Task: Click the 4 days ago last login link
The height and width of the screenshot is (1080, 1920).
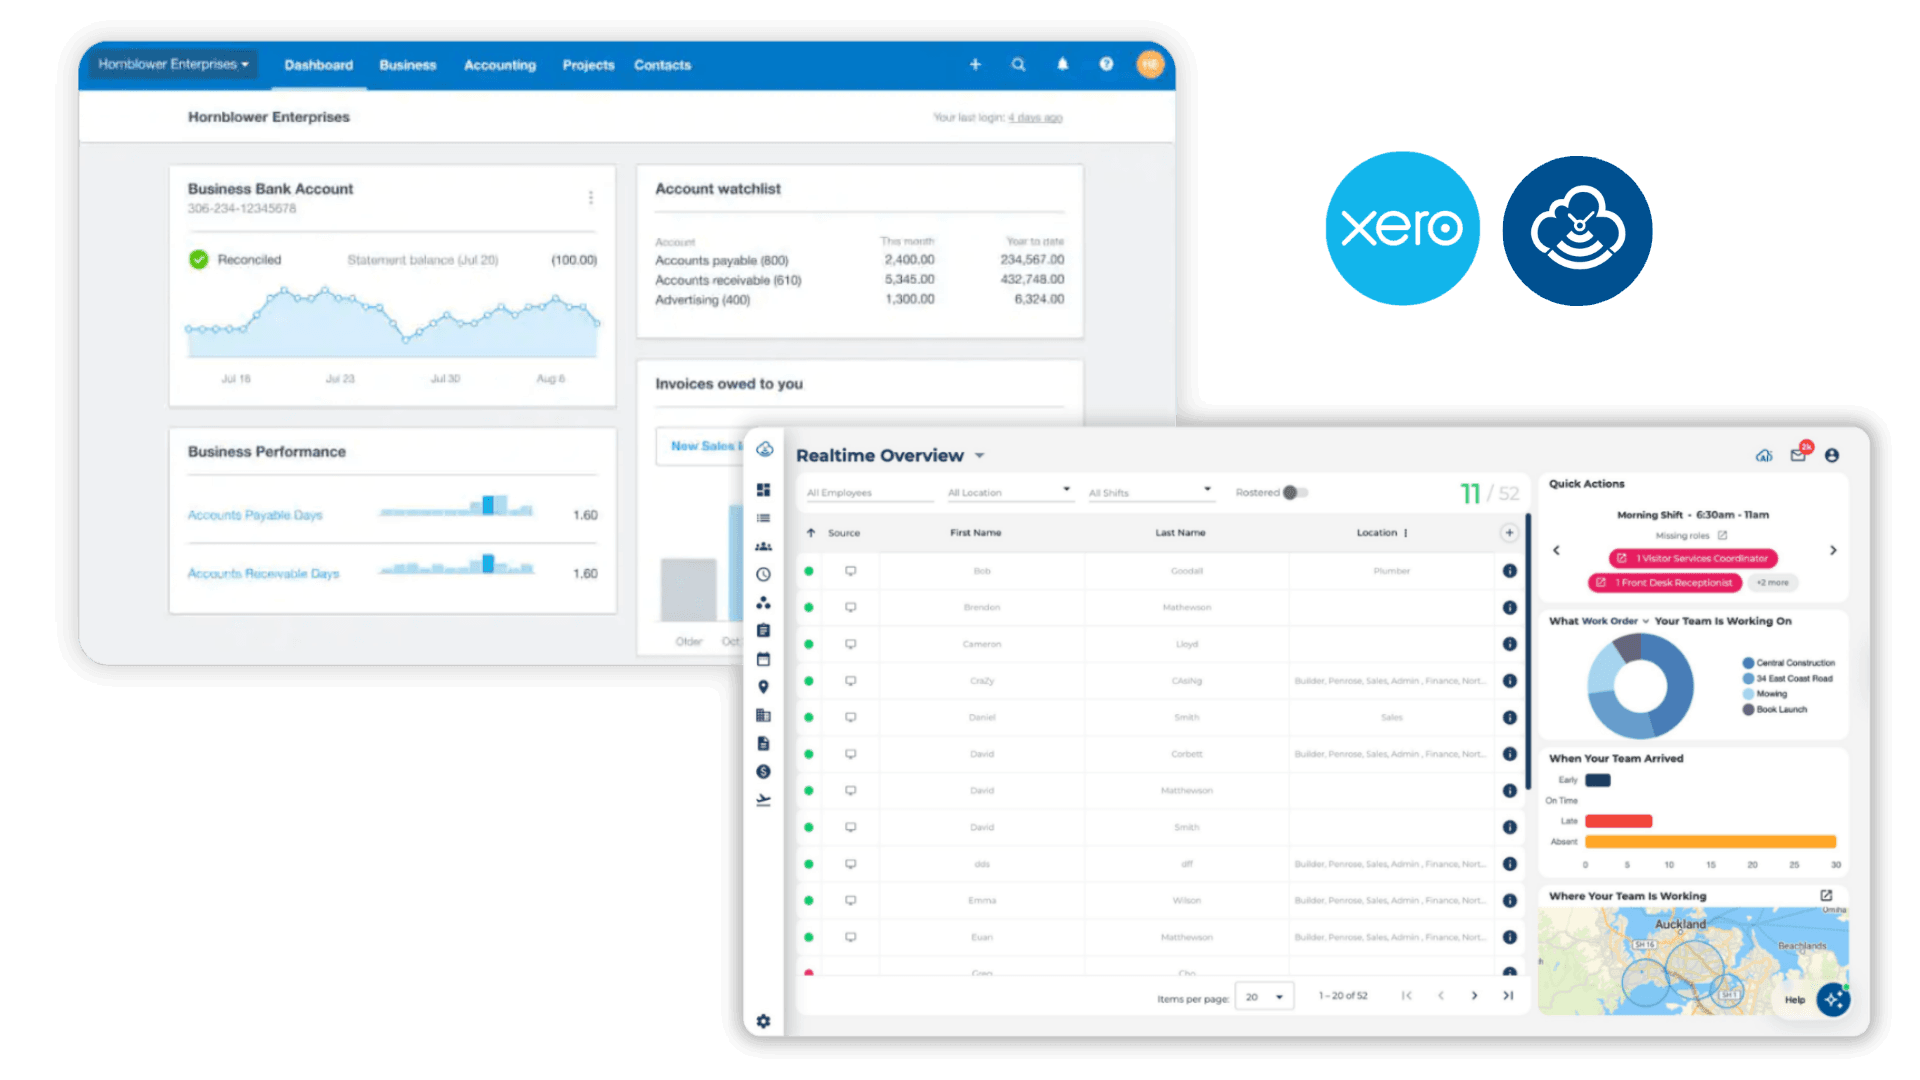Action: tap(1035, 118)
